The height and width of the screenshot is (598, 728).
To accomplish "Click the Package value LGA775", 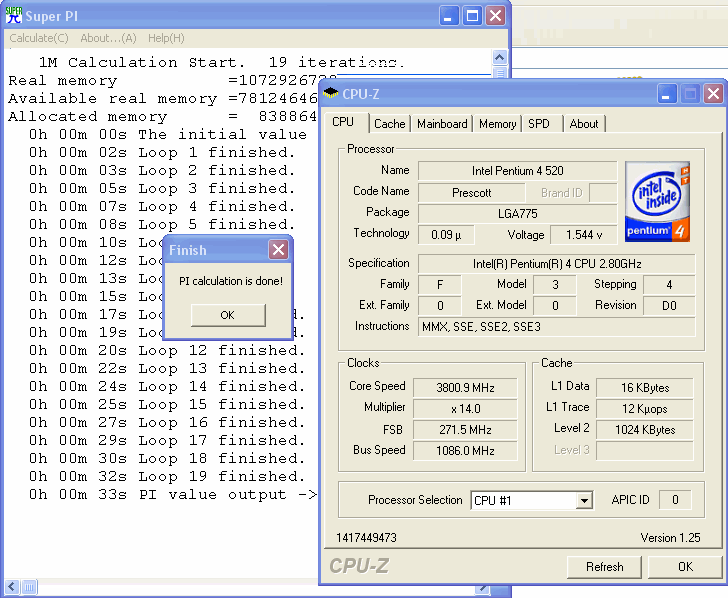I will pyautogui.click(x=517, y=214).
